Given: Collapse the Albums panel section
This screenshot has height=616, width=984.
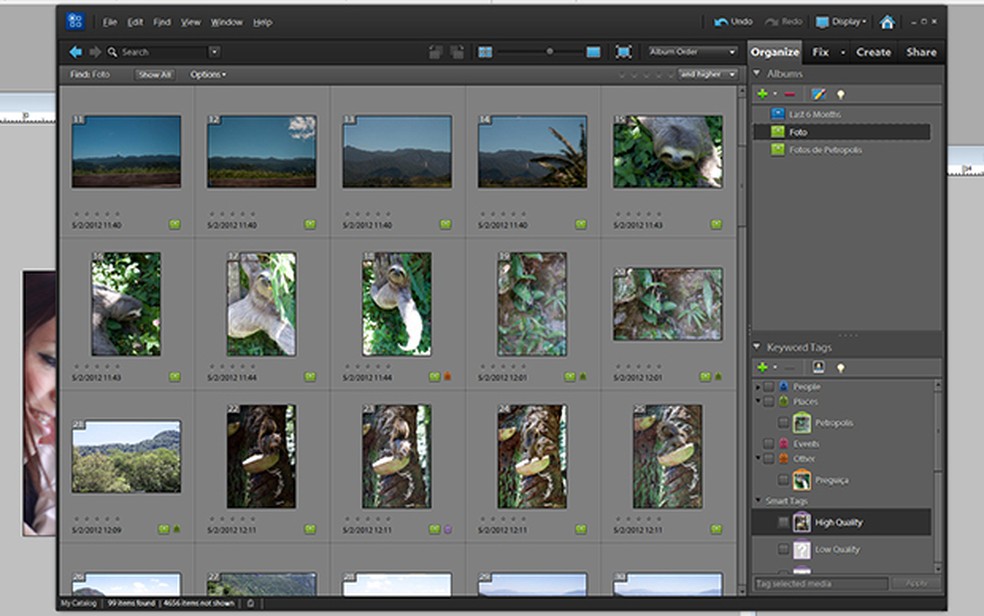Looking at the screenshot, I should (757, 74).
